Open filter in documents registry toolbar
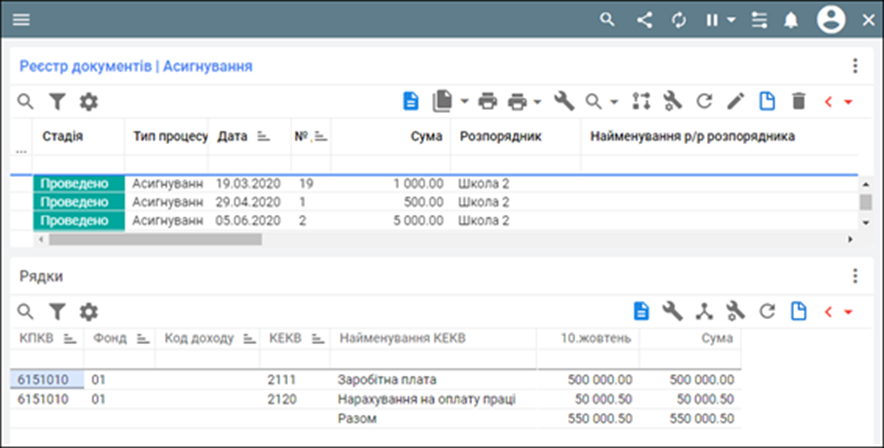The height and width of the screenshot is (448, 884). tap(57, 101)
